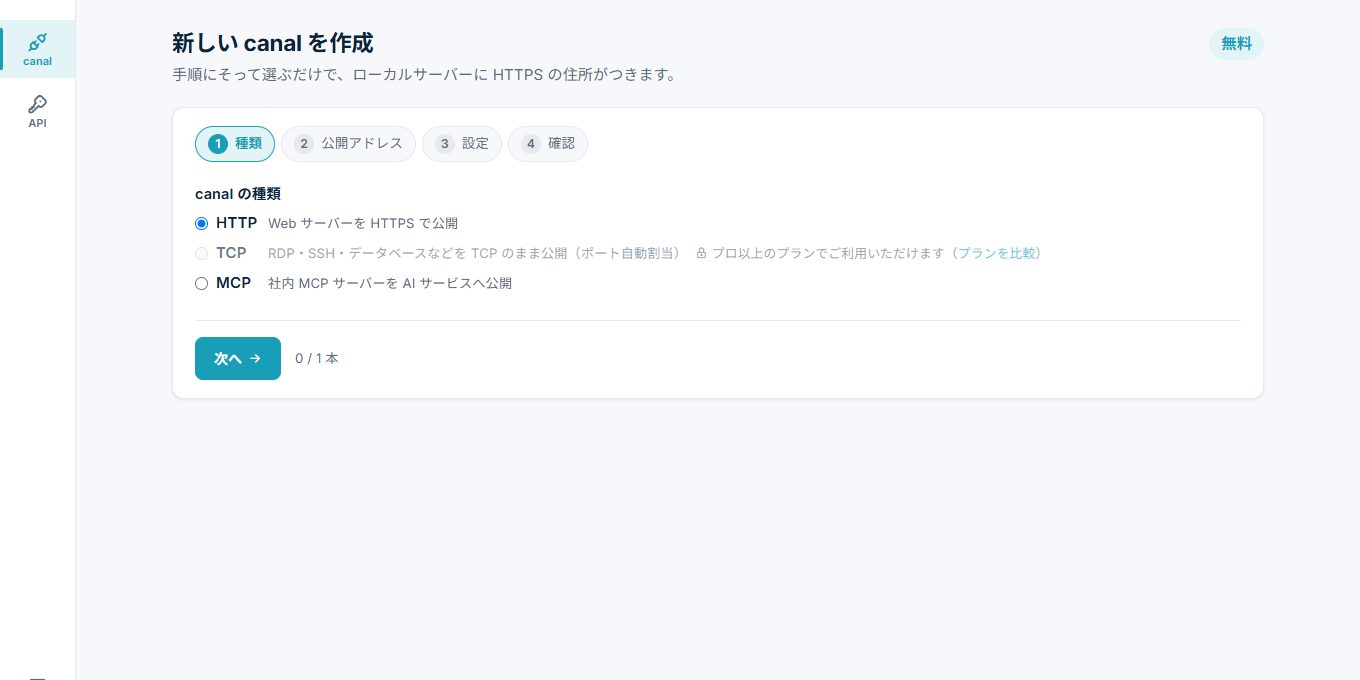
Task: Click the 無料 plan badge
Action: coord(1236,44)
